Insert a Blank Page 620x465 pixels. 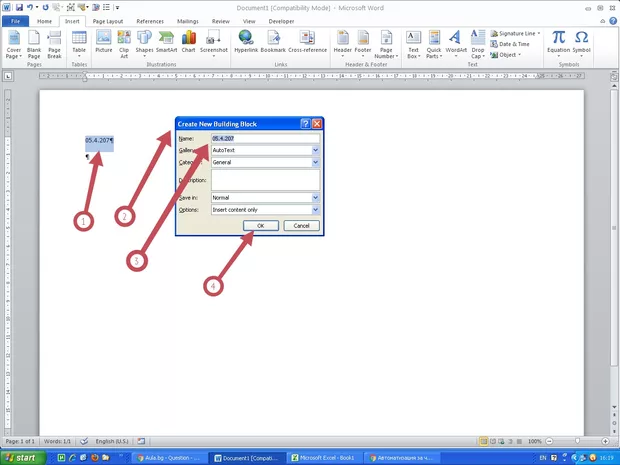click(x=34, y=44)
